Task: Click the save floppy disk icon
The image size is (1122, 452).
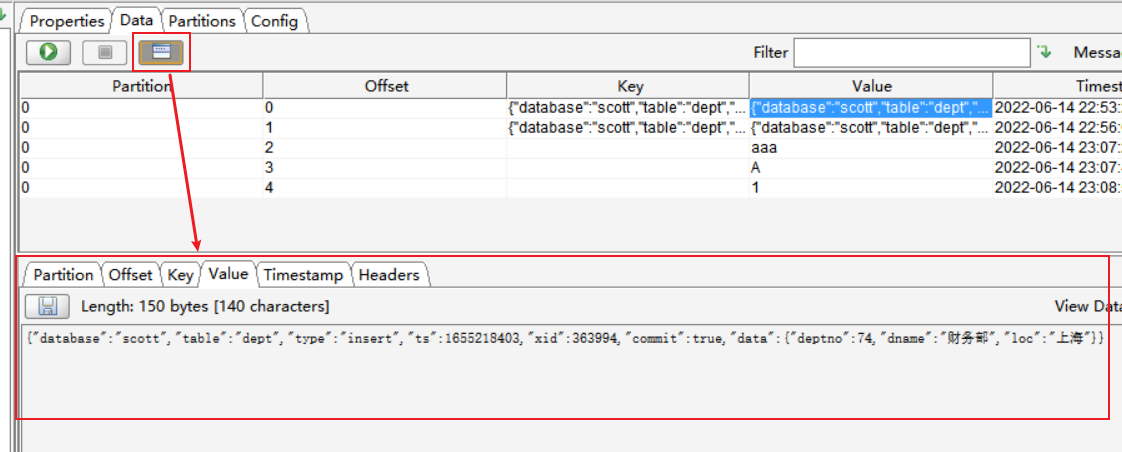Action: point(47,306)
